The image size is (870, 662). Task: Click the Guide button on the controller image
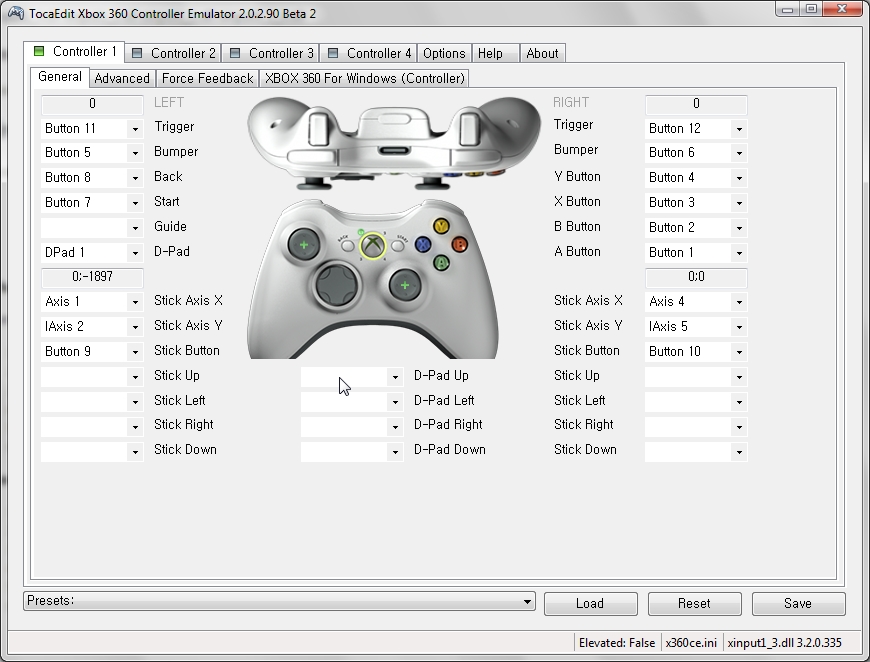(373, 246)
